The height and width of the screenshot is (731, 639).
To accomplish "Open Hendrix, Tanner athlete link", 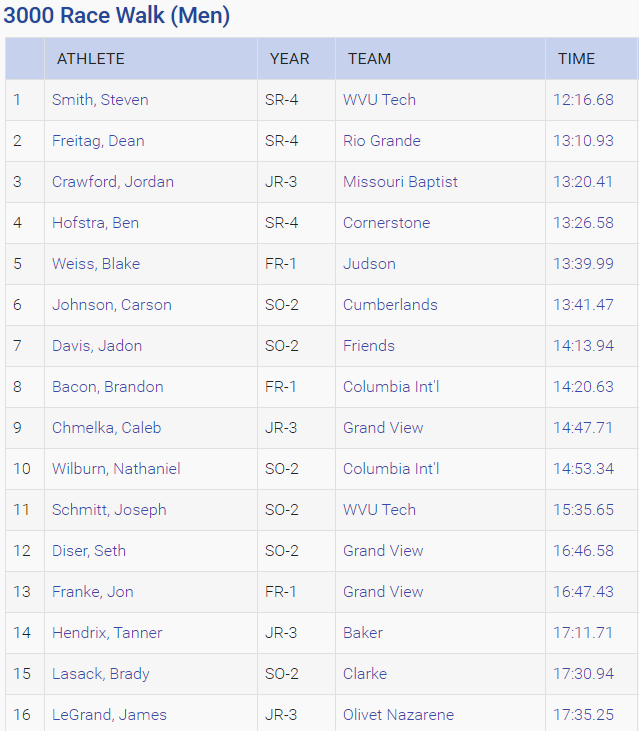I will (x=107, y=633).
